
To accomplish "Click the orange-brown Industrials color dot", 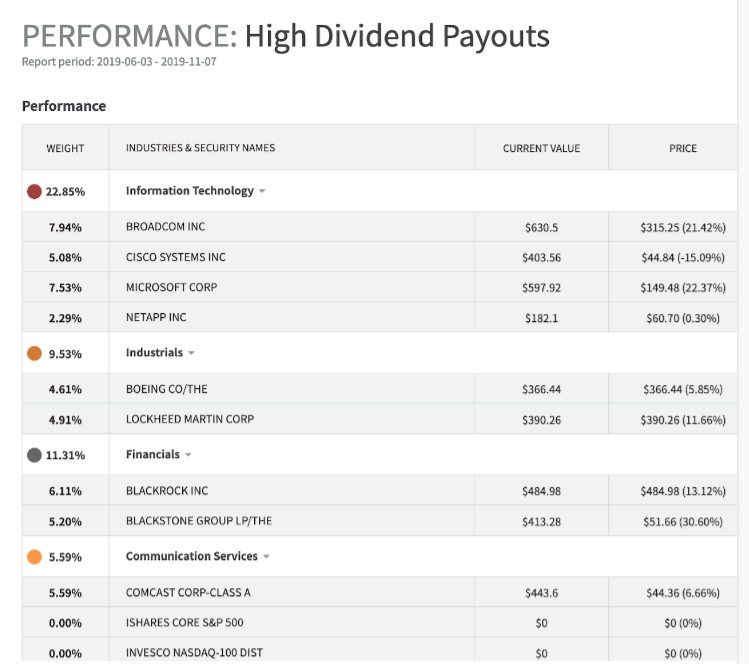I will coord(34,353).
